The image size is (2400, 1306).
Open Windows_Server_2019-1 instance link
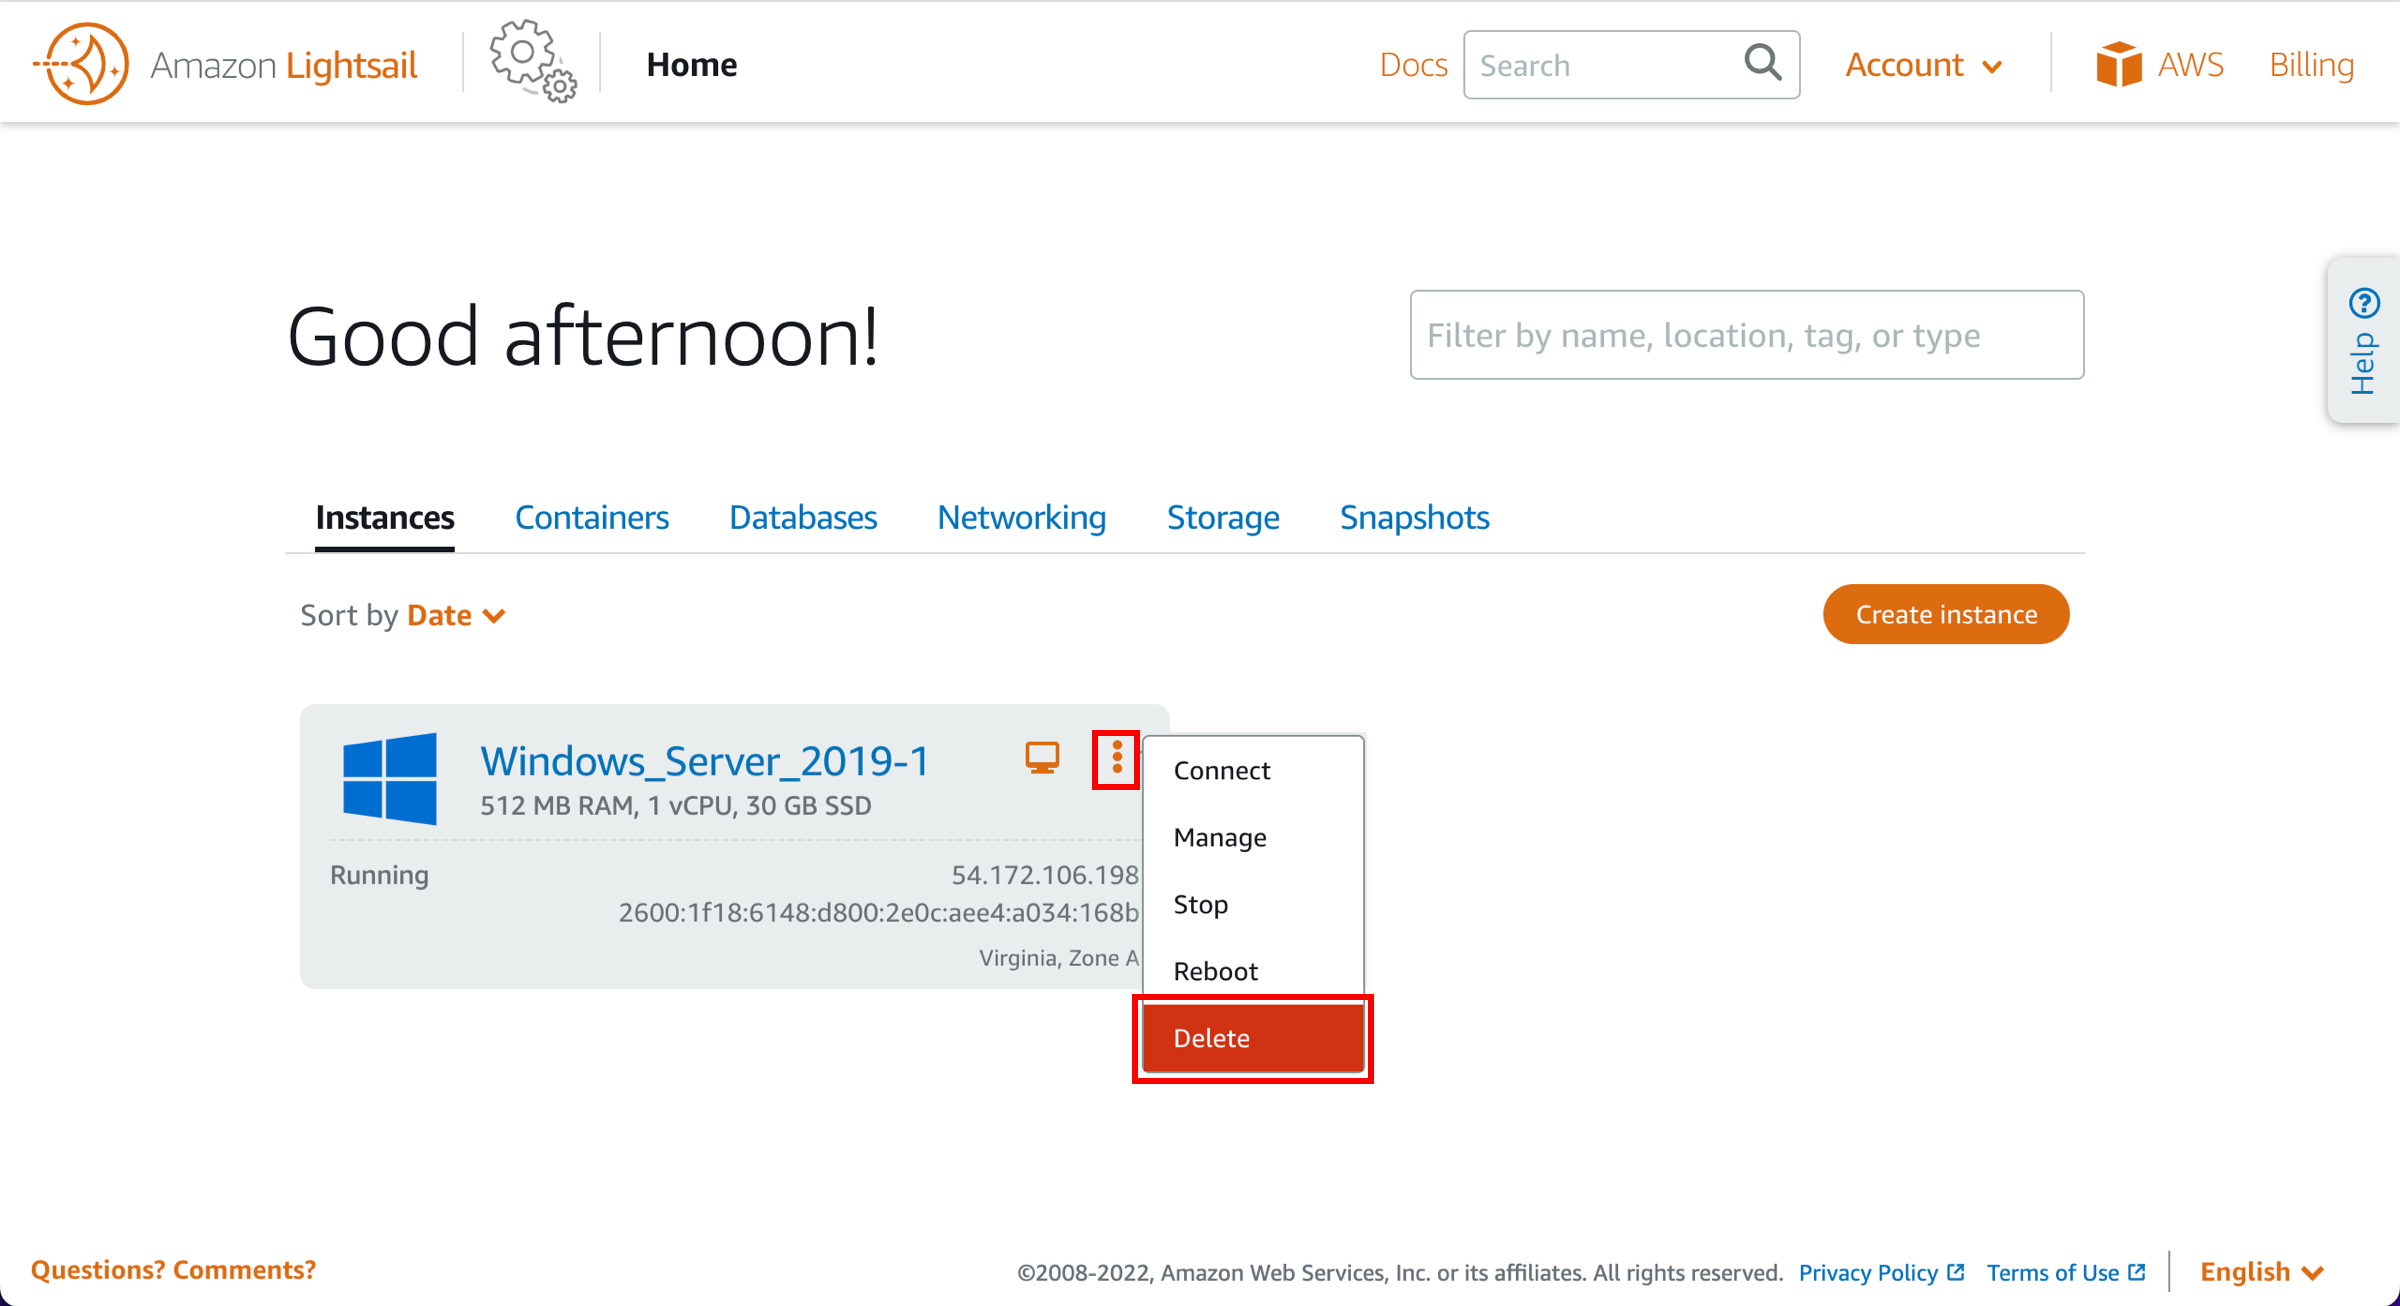705,761
